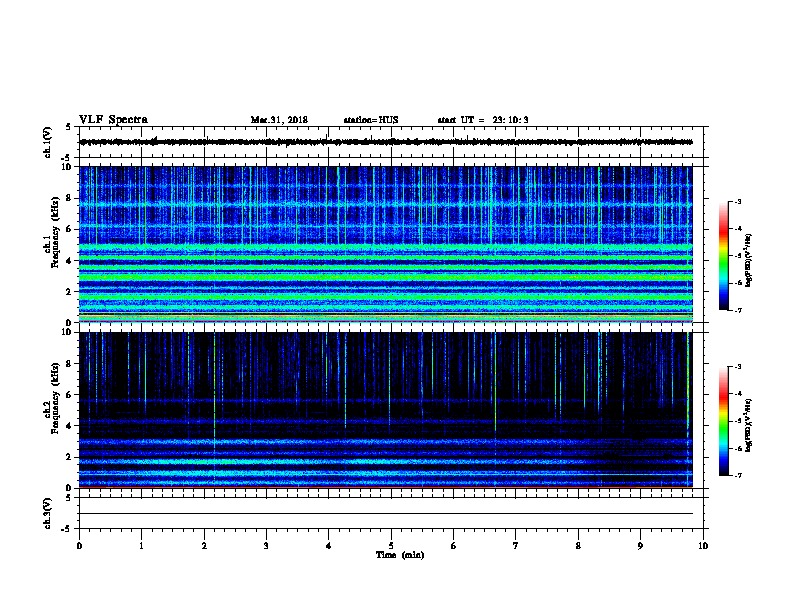Image resolution: width=792 pixels, height=612 pixels.
Task: Click the ch.2 colorbar log(PSD) label
Action: tap(749, 426)
